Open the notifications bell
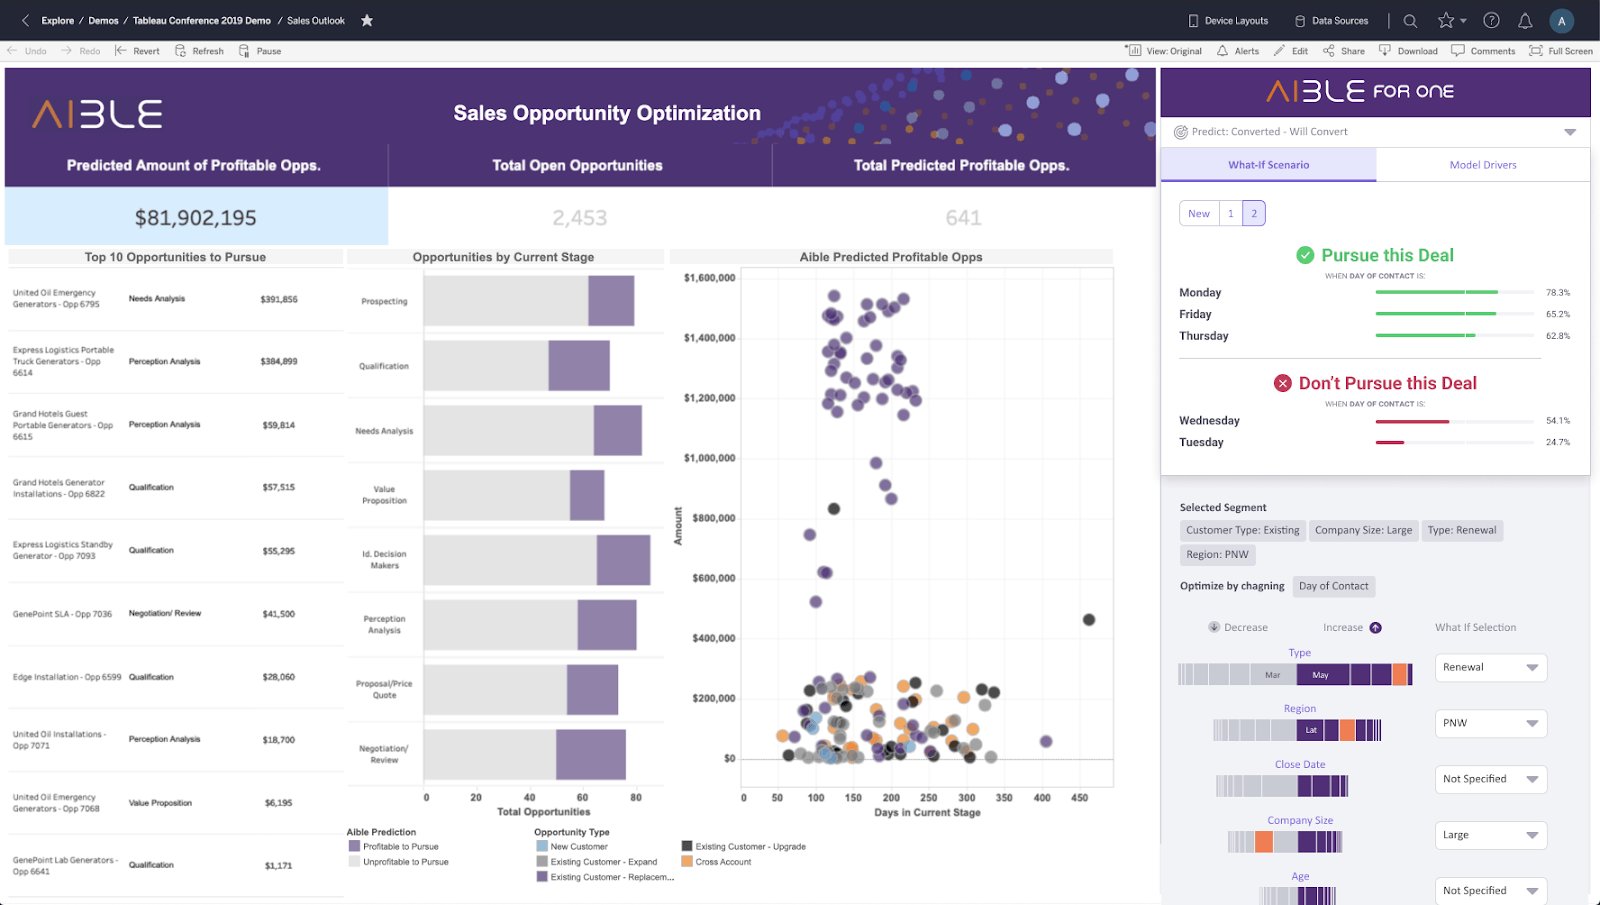This screenshot has width=1600, height=905. pos(1525,21)
